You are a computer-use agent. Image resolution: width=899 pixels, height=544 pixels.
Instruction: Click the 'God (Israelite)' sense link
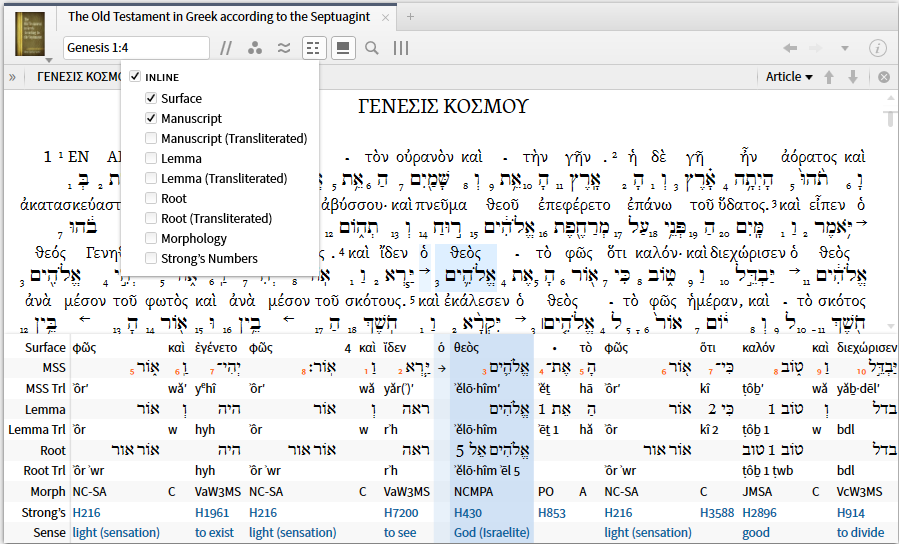pos(491,533)
